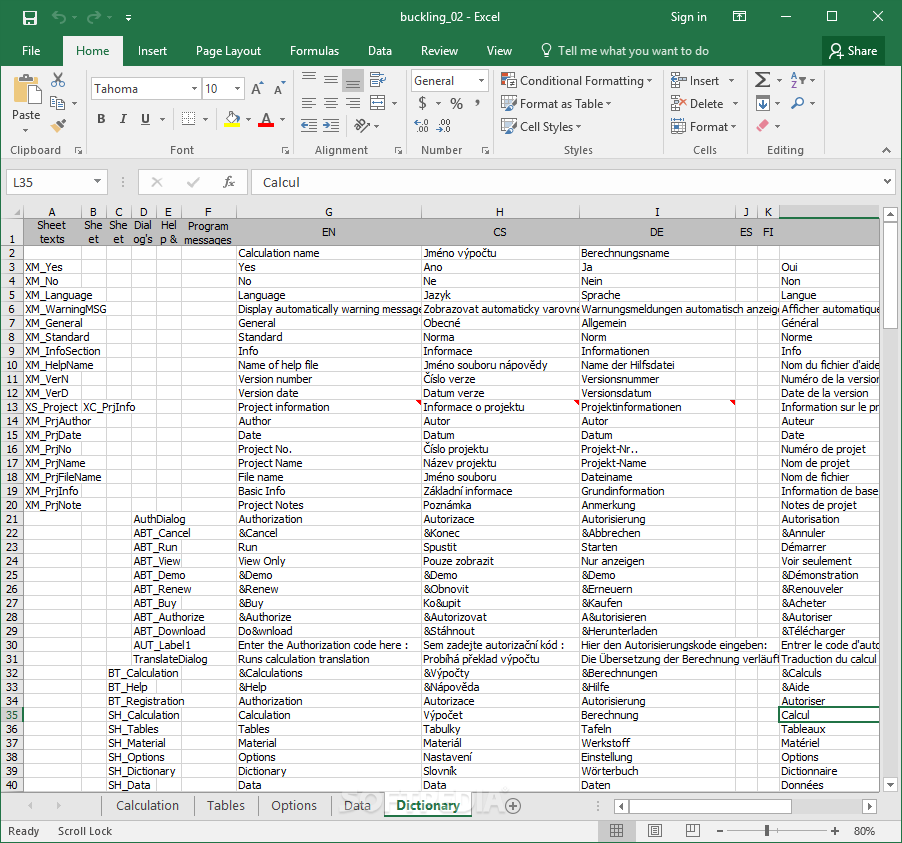The width and height of the screenshot is (902, 843).
Task: Open the font size dropdown
Action: [x=237, y=89]
